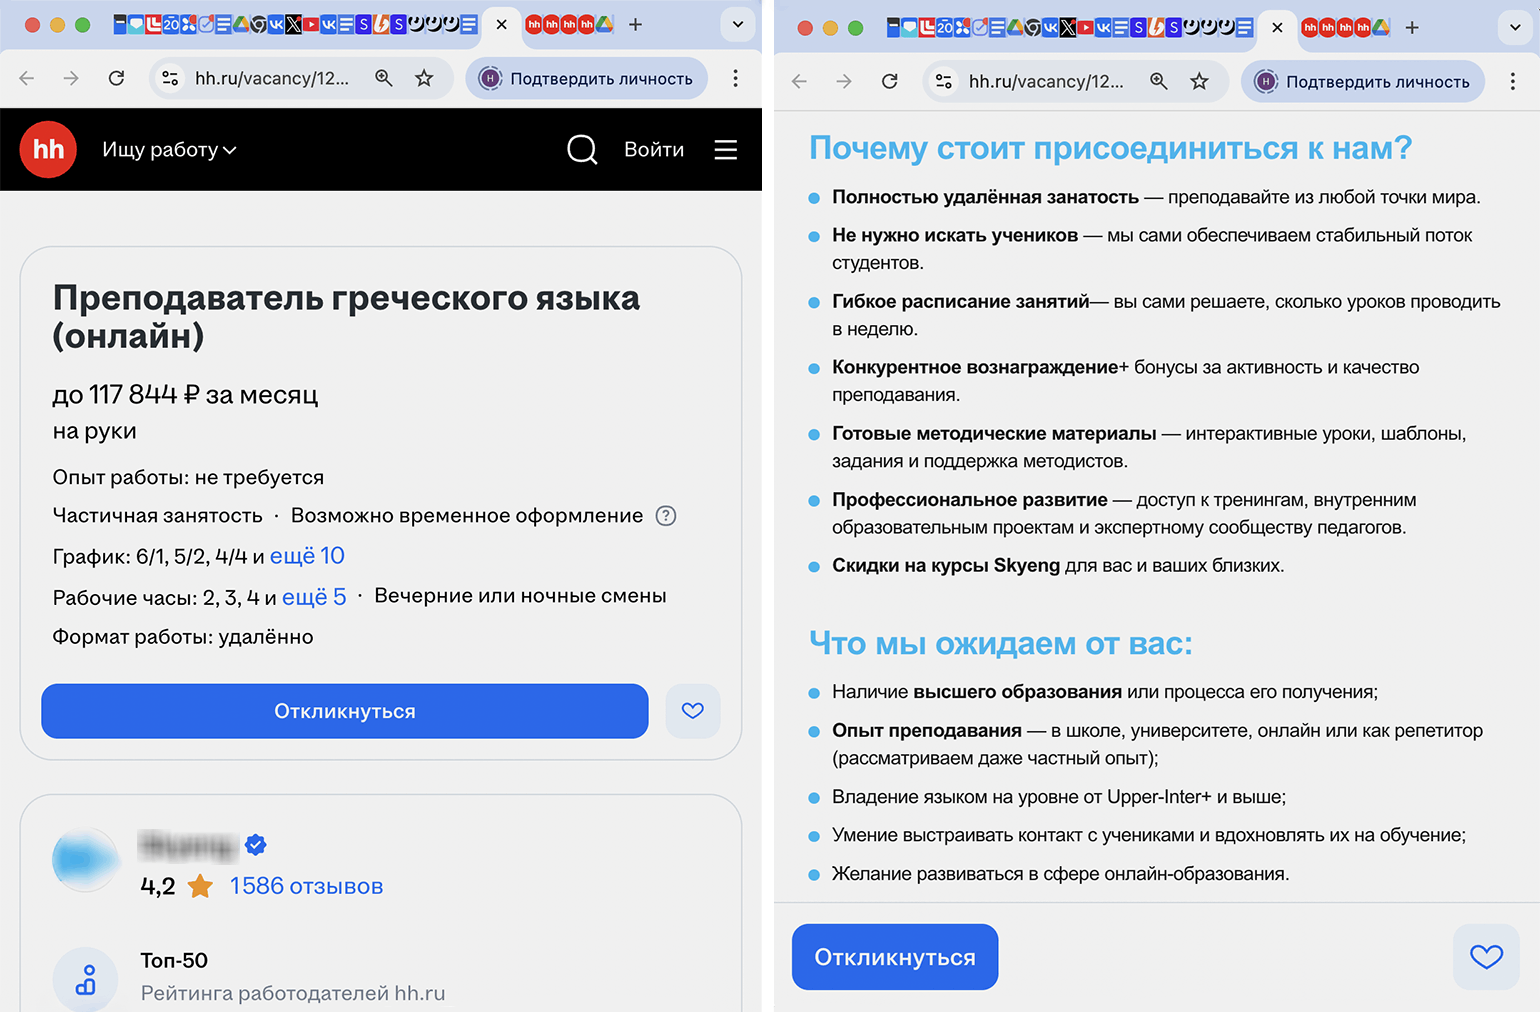Reload the page in the left browser window
Viewport: 1540px width, 1012px height.
tap(117, 78)
